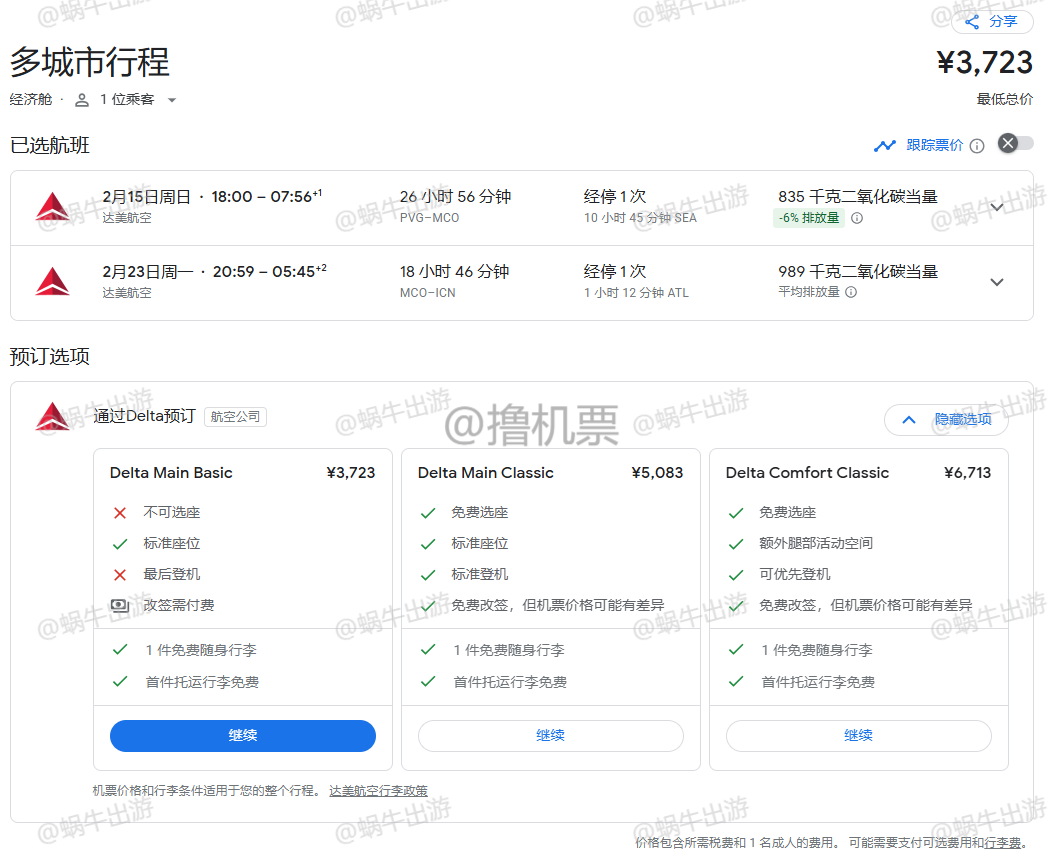The height and width of the screenshot is (856, 1061).
Task: Dismiss price tracking with the X button
Action: (1008, 143)
